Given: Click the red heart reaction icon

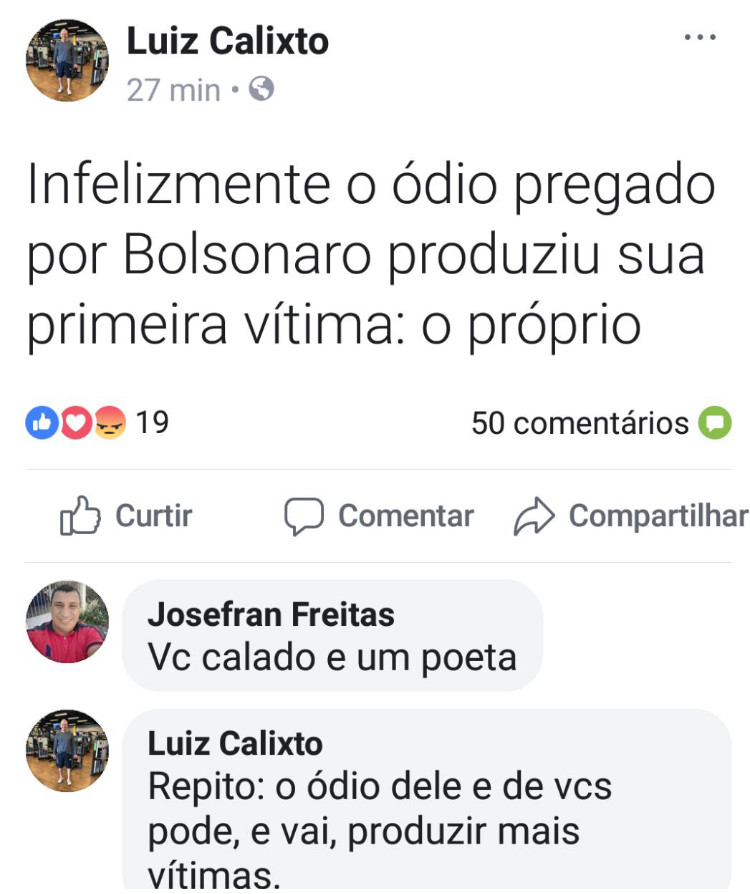Looking at the screenshot, I should click(x=76, y=422).
